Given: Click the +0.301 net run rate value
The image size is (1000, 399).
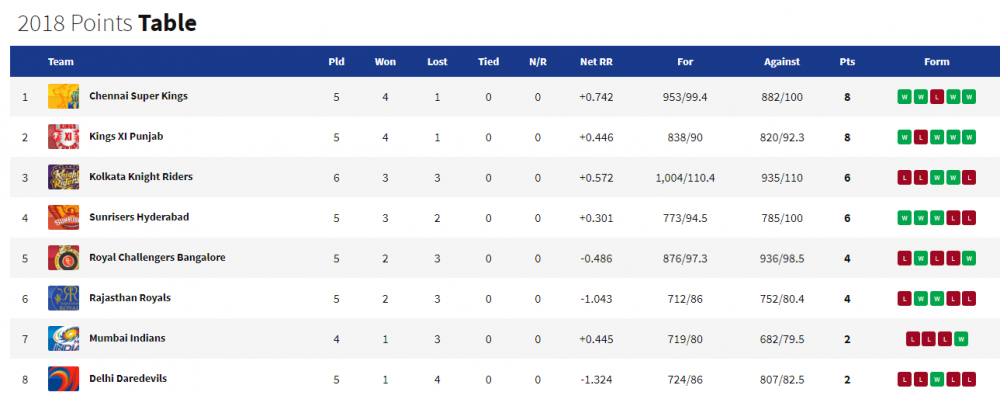Looking at the screenshot, I should [596, 218].
